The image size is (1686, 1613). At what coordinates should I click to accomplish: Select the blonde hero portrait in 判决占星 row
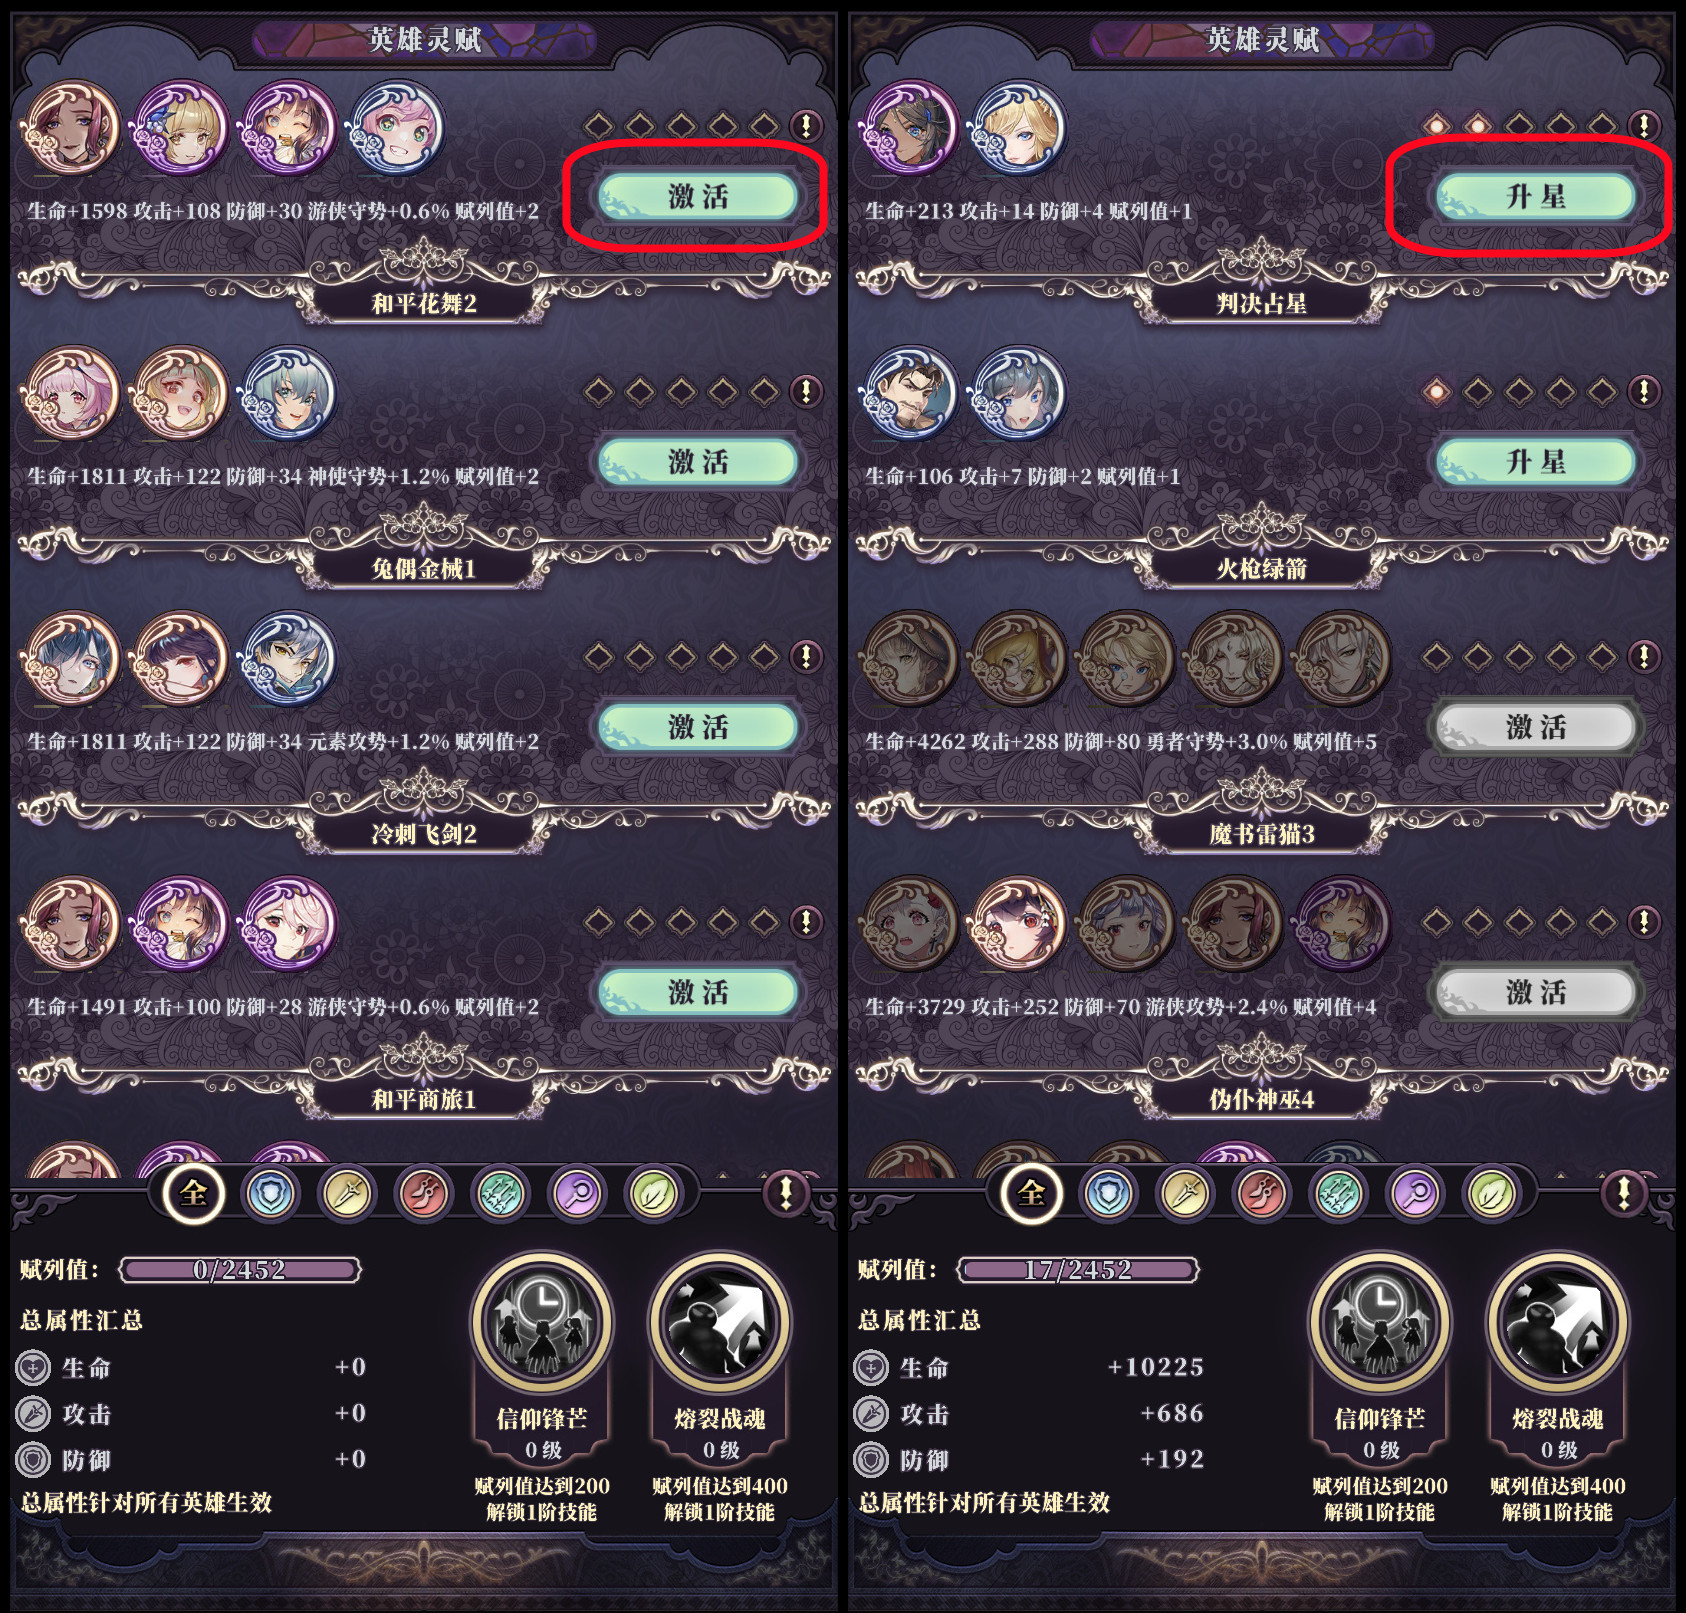[1017, 128]
